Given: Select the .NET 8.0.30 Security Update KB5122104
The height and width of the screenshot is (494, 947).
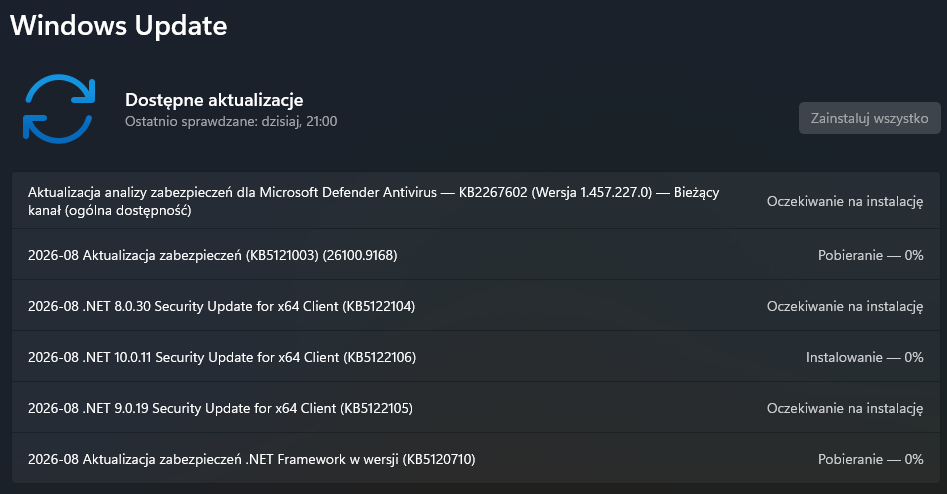Looking at the screenshot, I should pyautogui.click(x=476, y=306).
